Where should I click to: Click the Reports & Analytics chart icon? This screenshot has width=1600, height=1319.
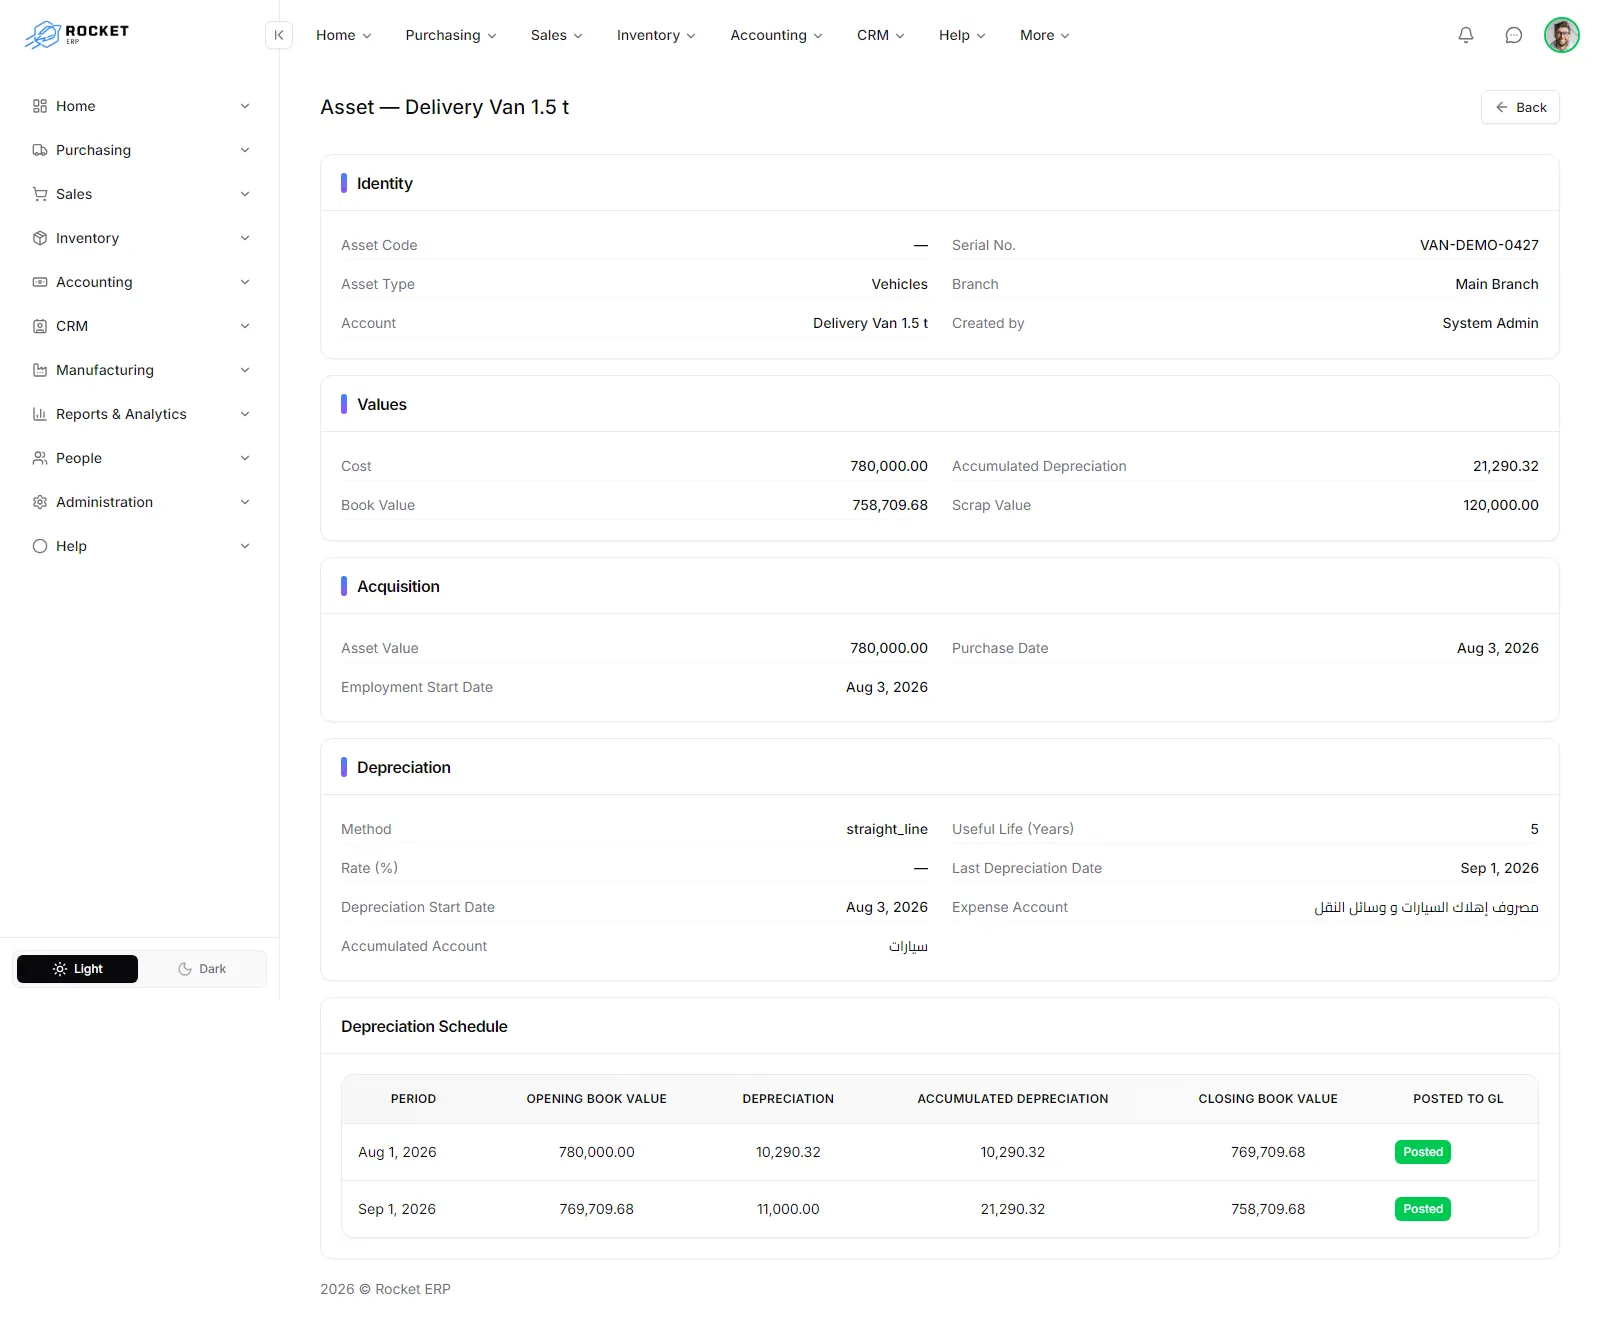[x=40, y=414]
